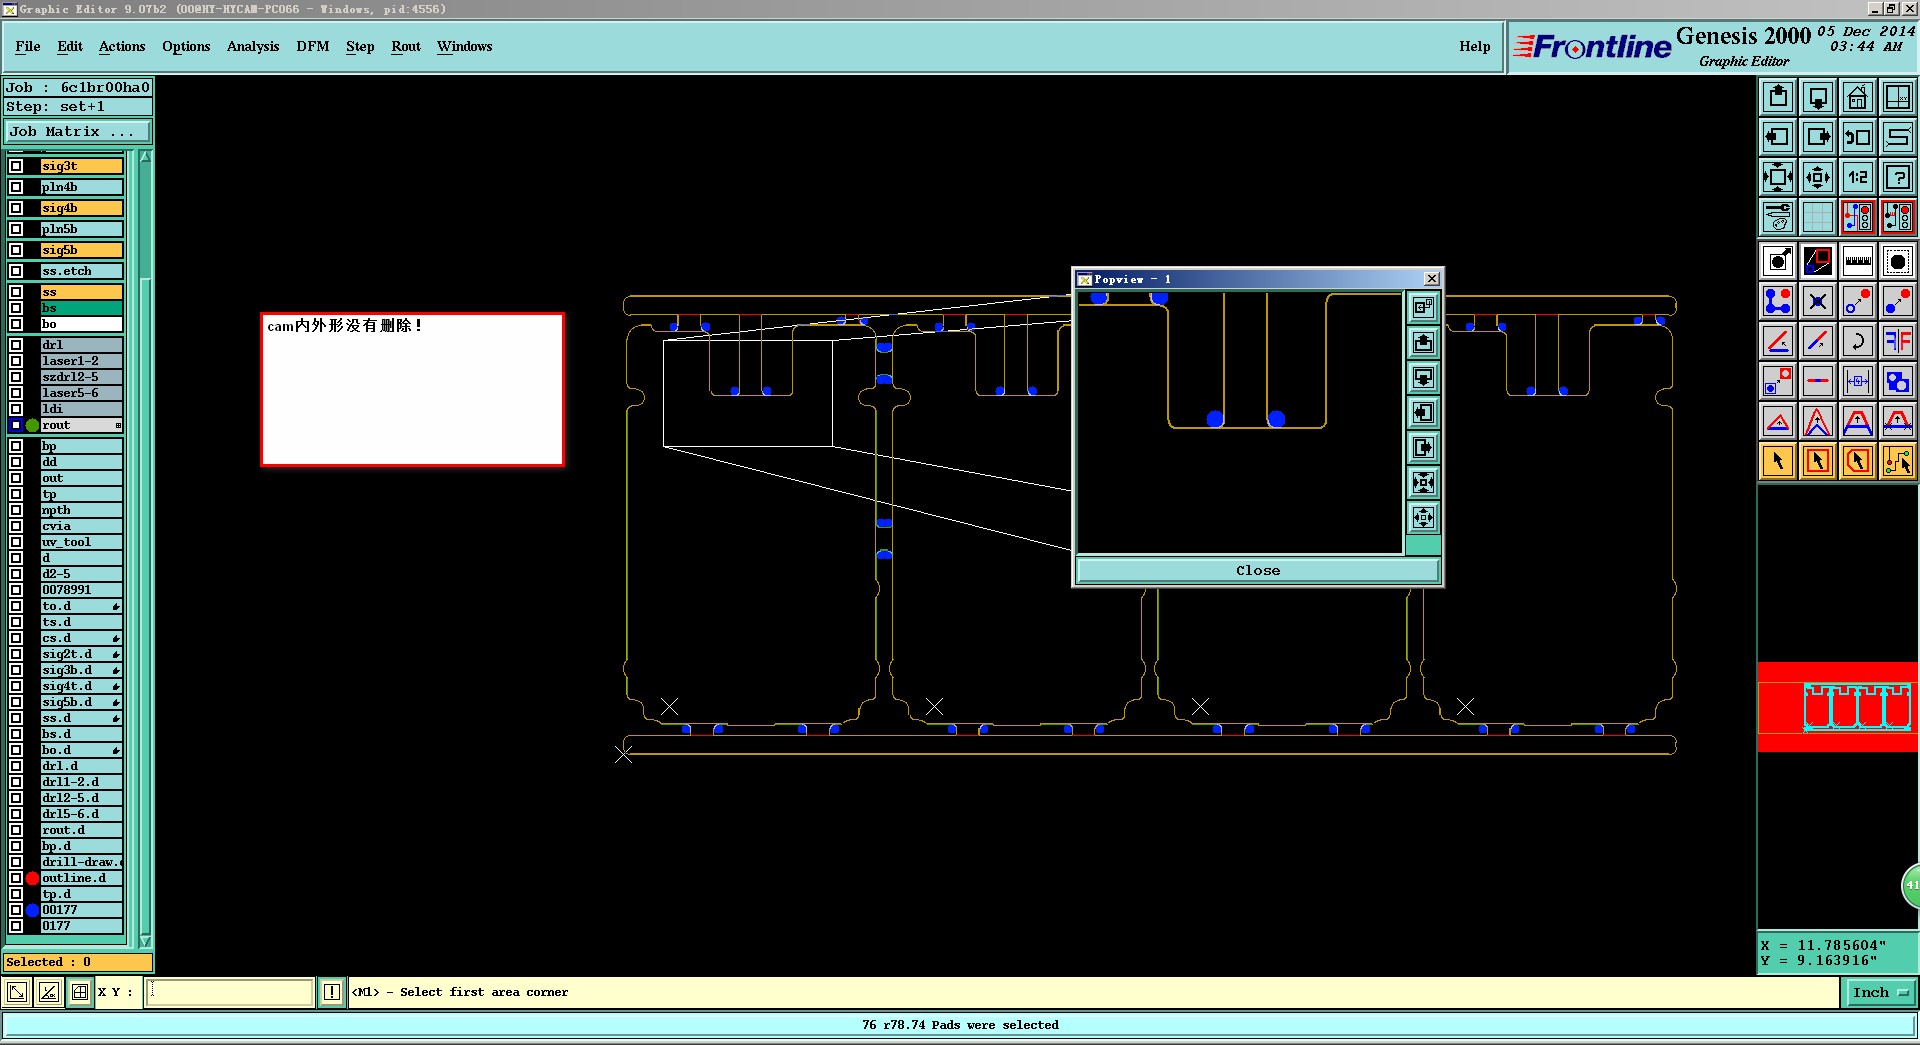
Task: Toggle the outline.d layer checkbox
Action: [16, 878]
